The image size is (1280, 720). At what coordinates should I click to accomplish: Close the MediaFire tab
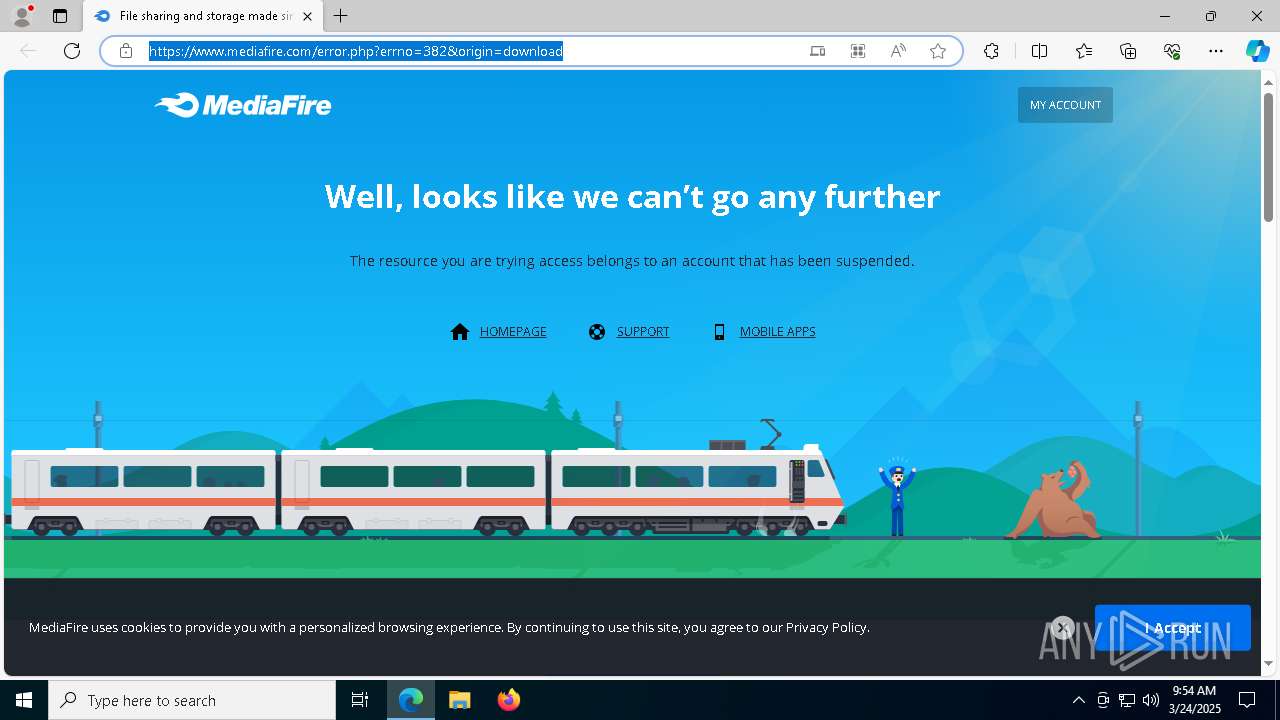pos(307,16)
